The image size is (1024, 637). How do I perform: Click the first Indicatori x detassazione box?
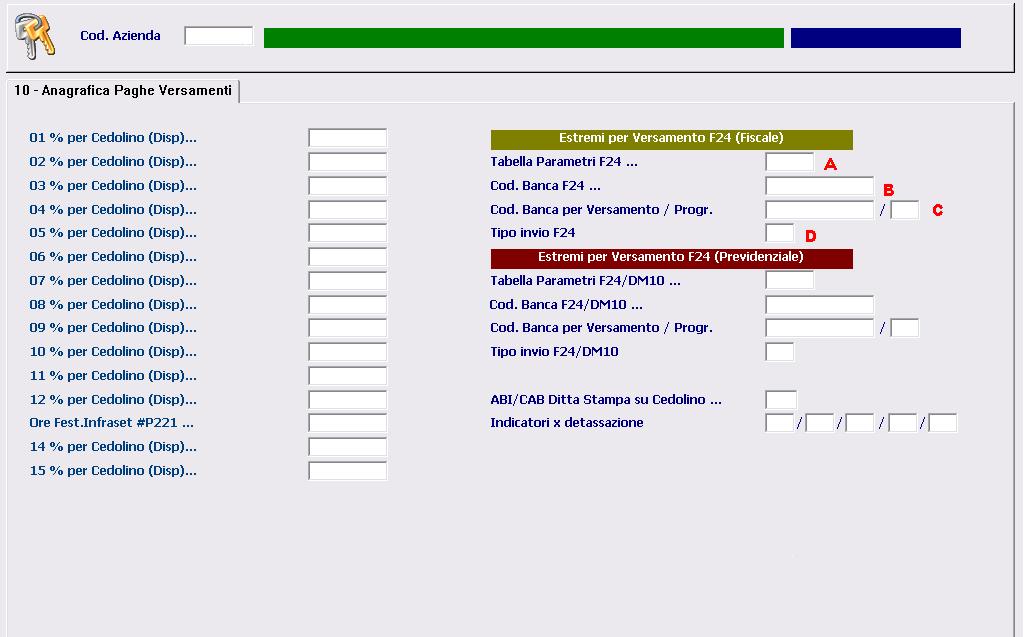[779, 423]
